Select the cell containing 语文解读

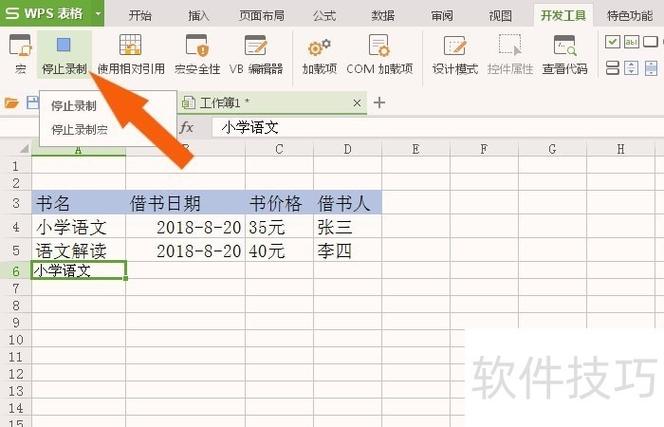tap(78, 251)
